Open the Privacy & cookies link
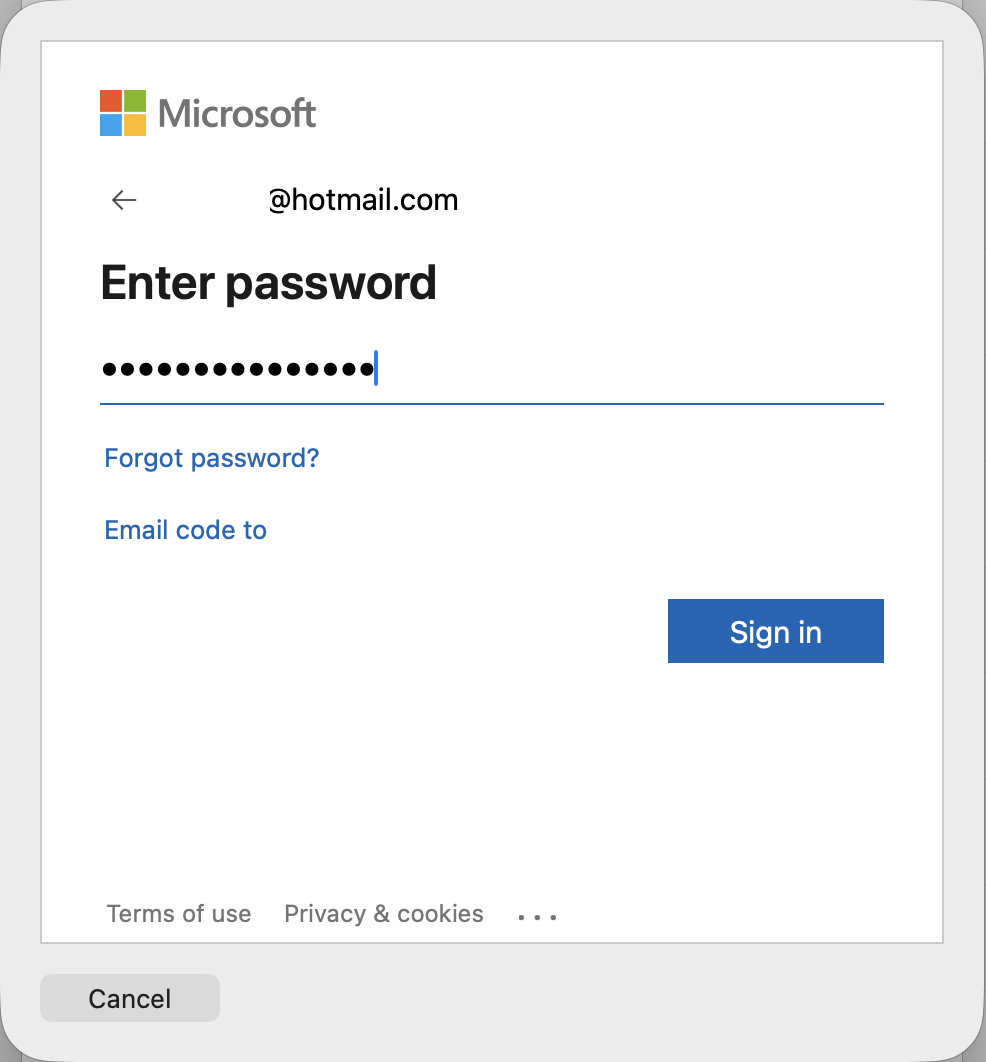Screen dimensions: 986x1062 384,914
